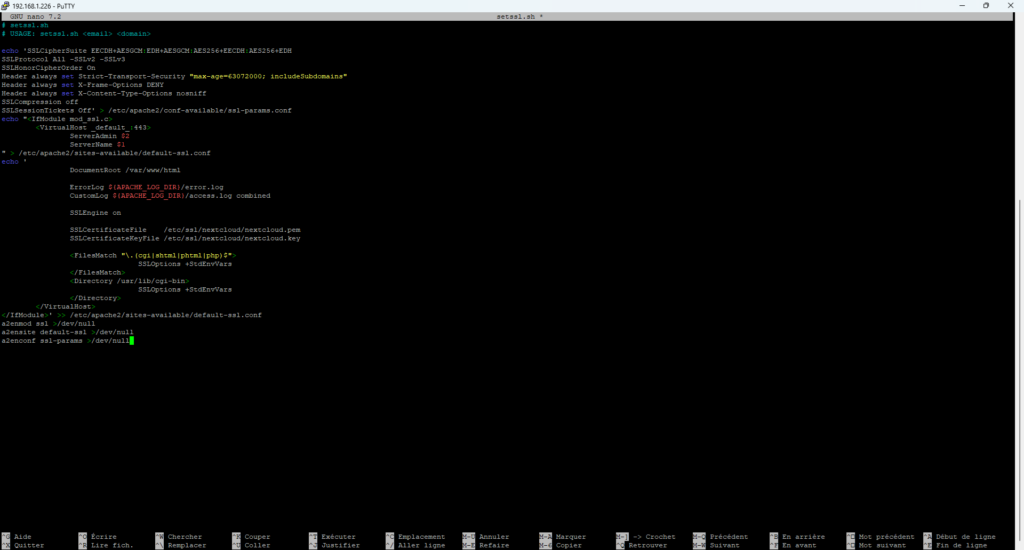The image size is (1024, 550).
Task: Place cursor on '# setssl.sh' comment line
Action: point(25,25)
